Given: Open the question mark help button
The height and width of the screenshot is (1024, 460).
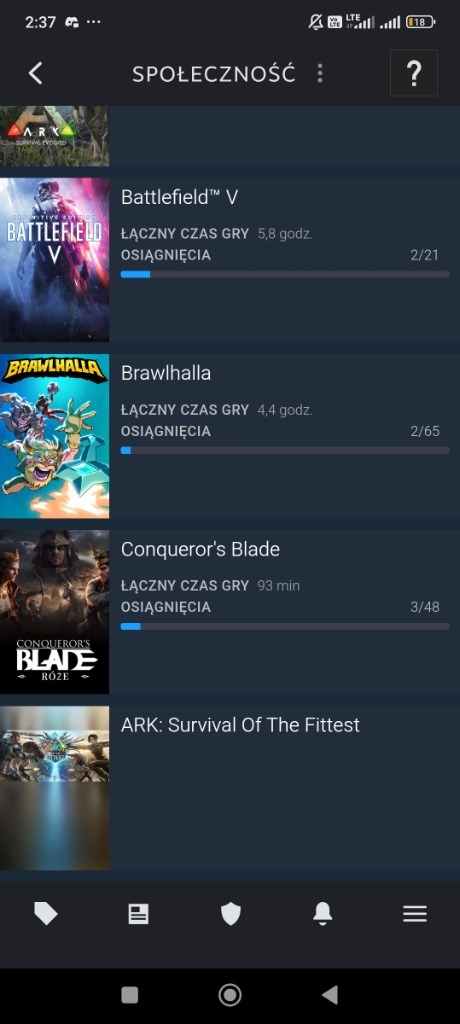Looking at the screenshot, I should (x=414, y=73).
